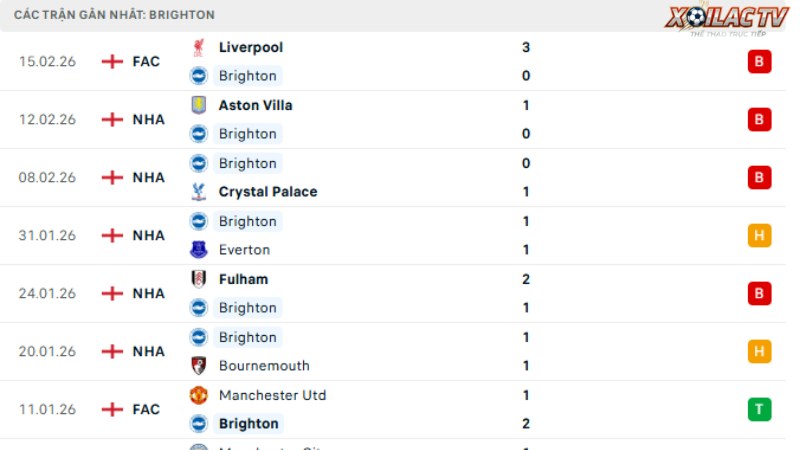The width and height of the screenshot is (800, 450).
Task: Click the Aston Villa club crest
Action: 198,105
